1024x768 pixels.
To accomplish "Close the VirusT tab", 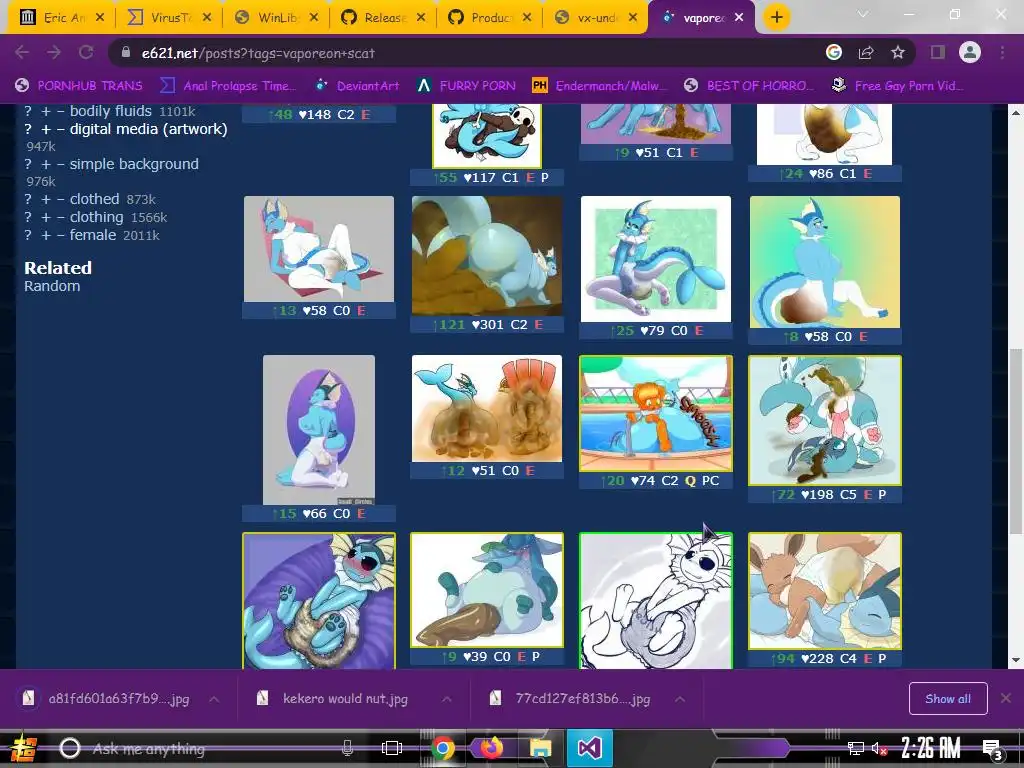I will click(x=206, y=18).
